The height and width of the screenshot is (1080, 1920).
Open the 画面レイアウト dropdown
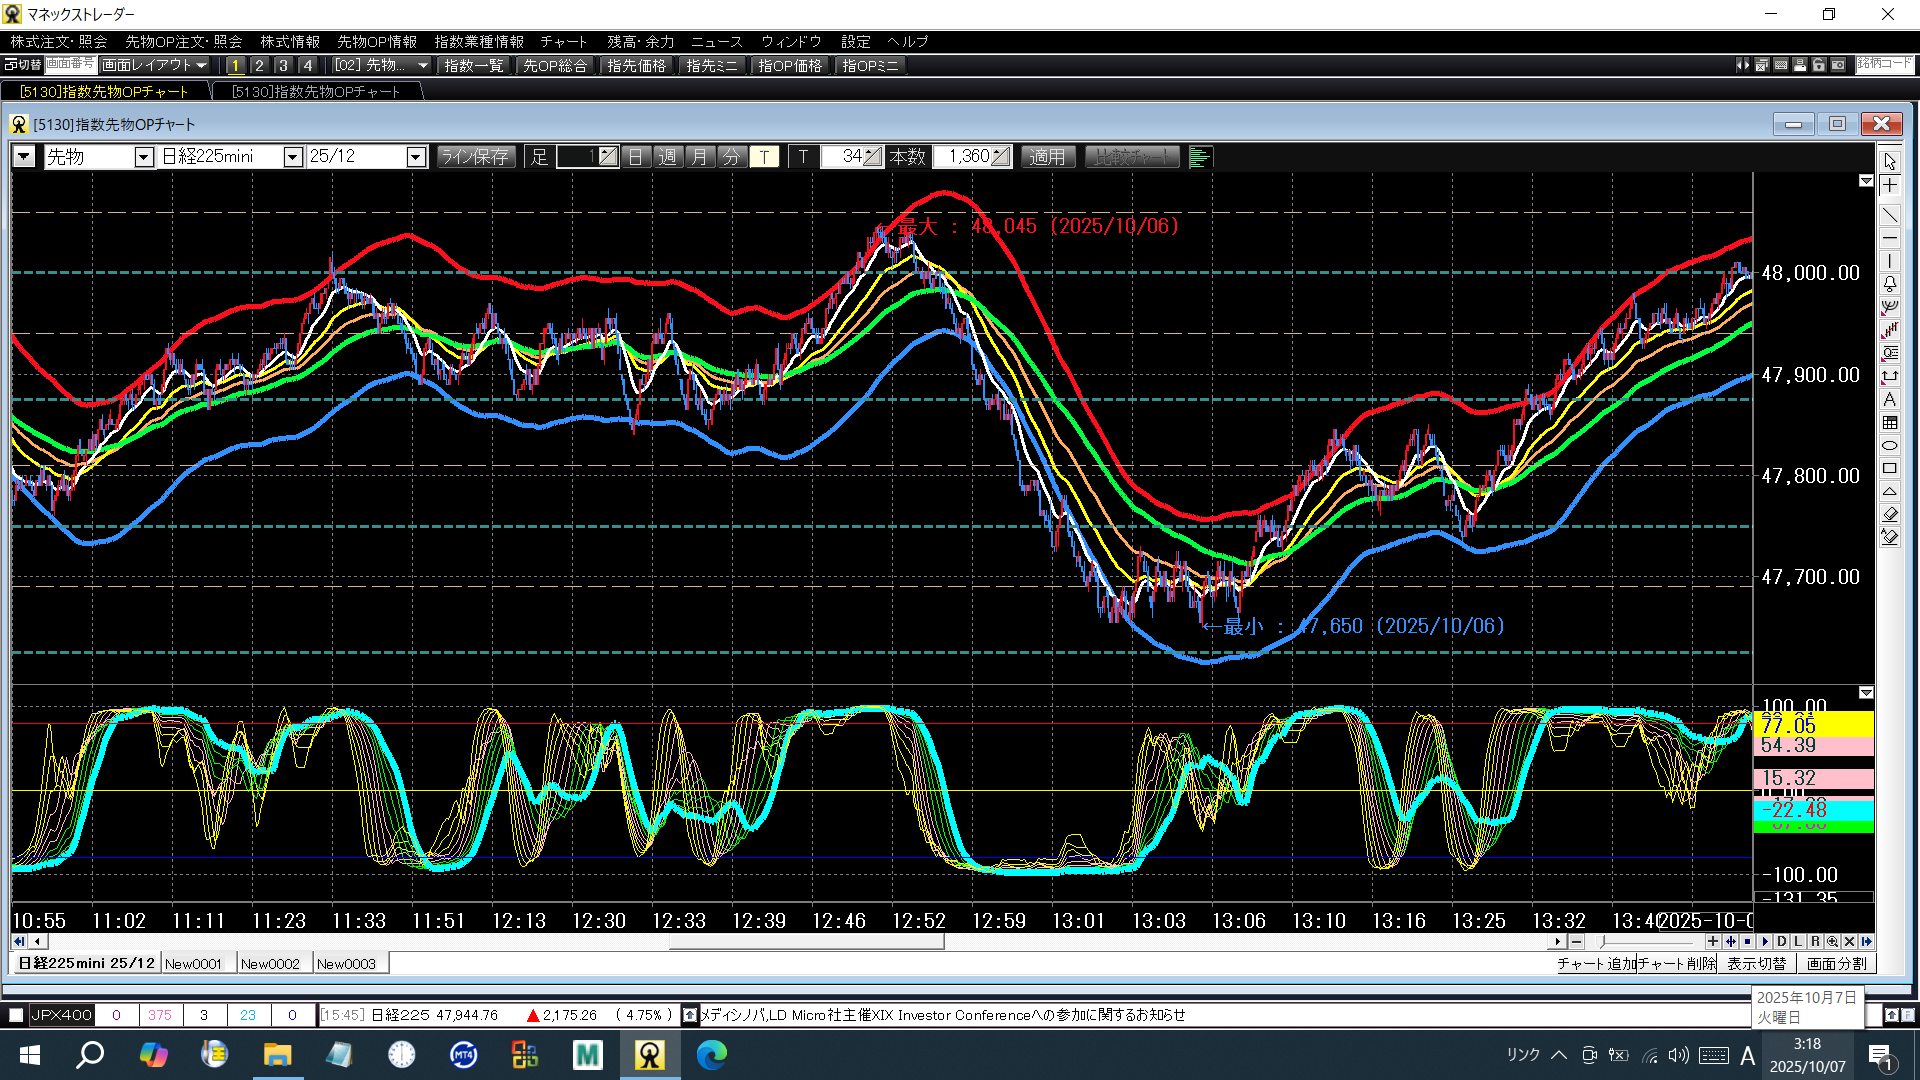coord(155,65)
